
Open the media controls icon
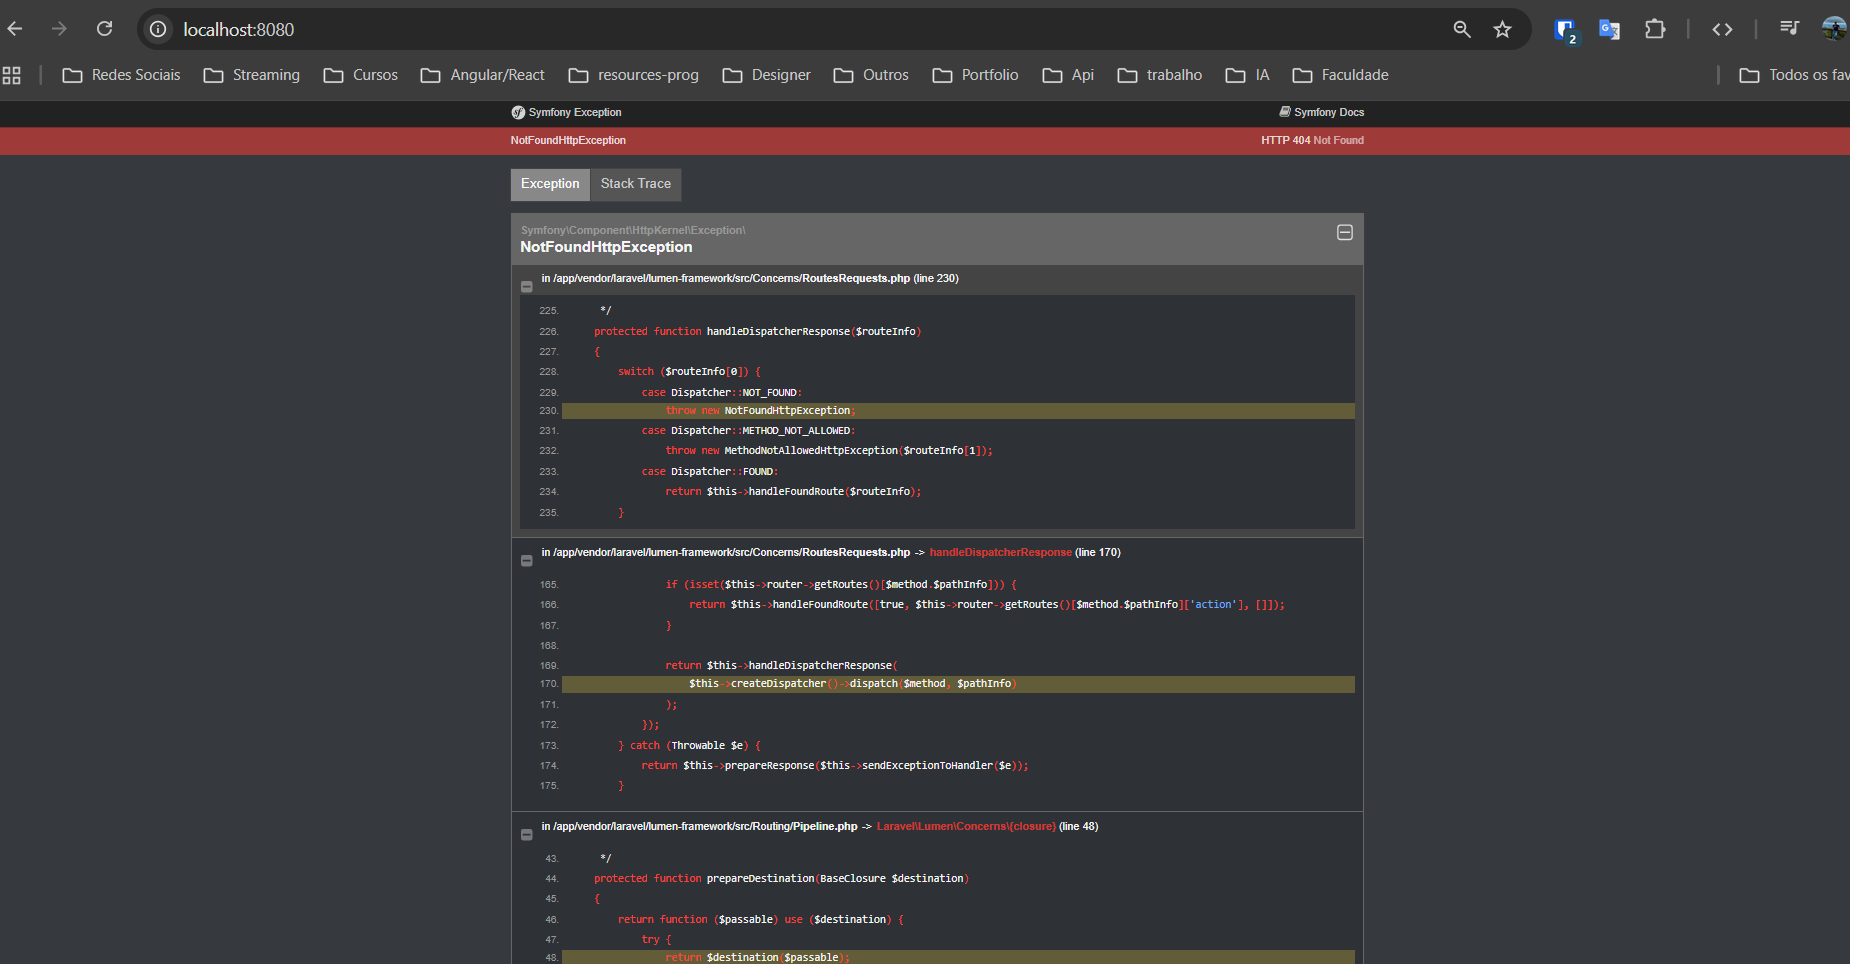point(1789,28)
